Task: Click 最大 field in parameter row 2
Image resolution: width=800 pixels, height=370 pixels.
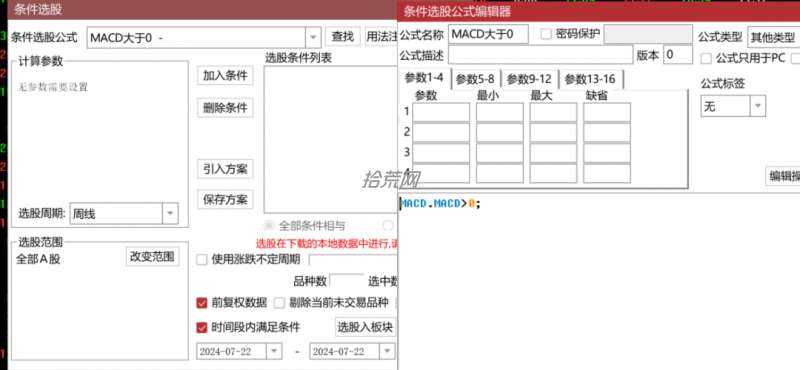Action: click(x=553, y=133)
